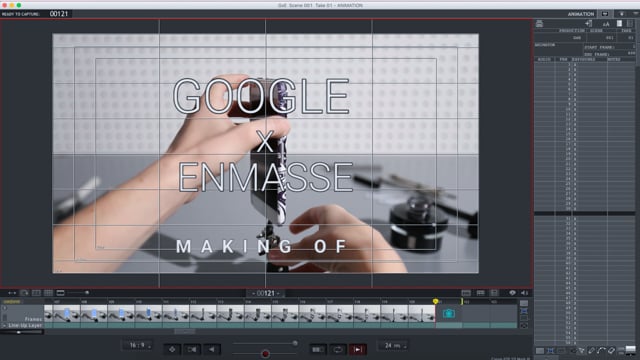The height and width of the screenshot is (360, 640).
Task: Click the SCENE header in X-sheet
Action: click(596, 31)
